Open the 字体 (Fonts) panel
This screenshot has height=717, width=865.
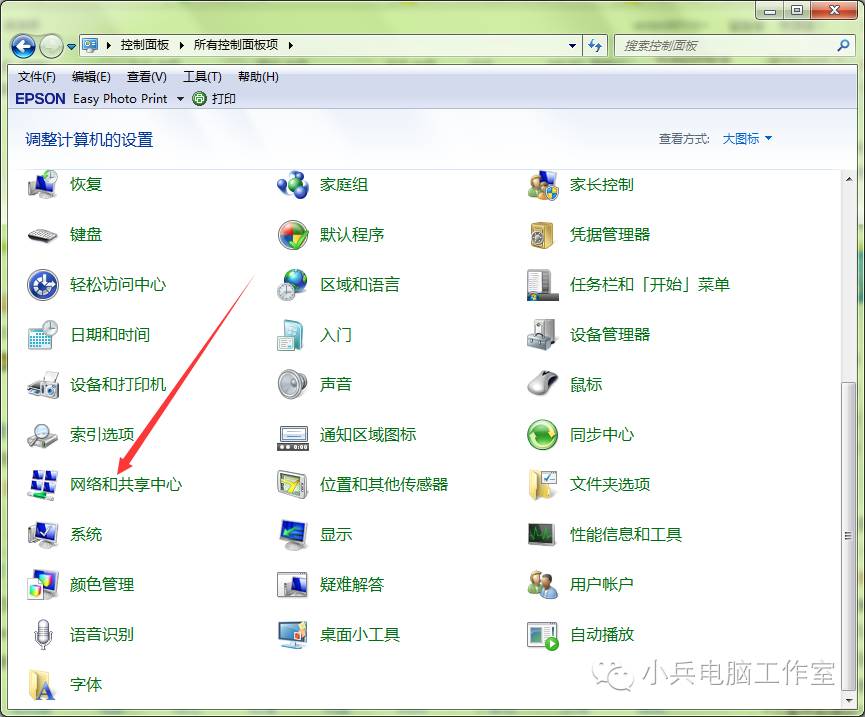tap(86, 684)
